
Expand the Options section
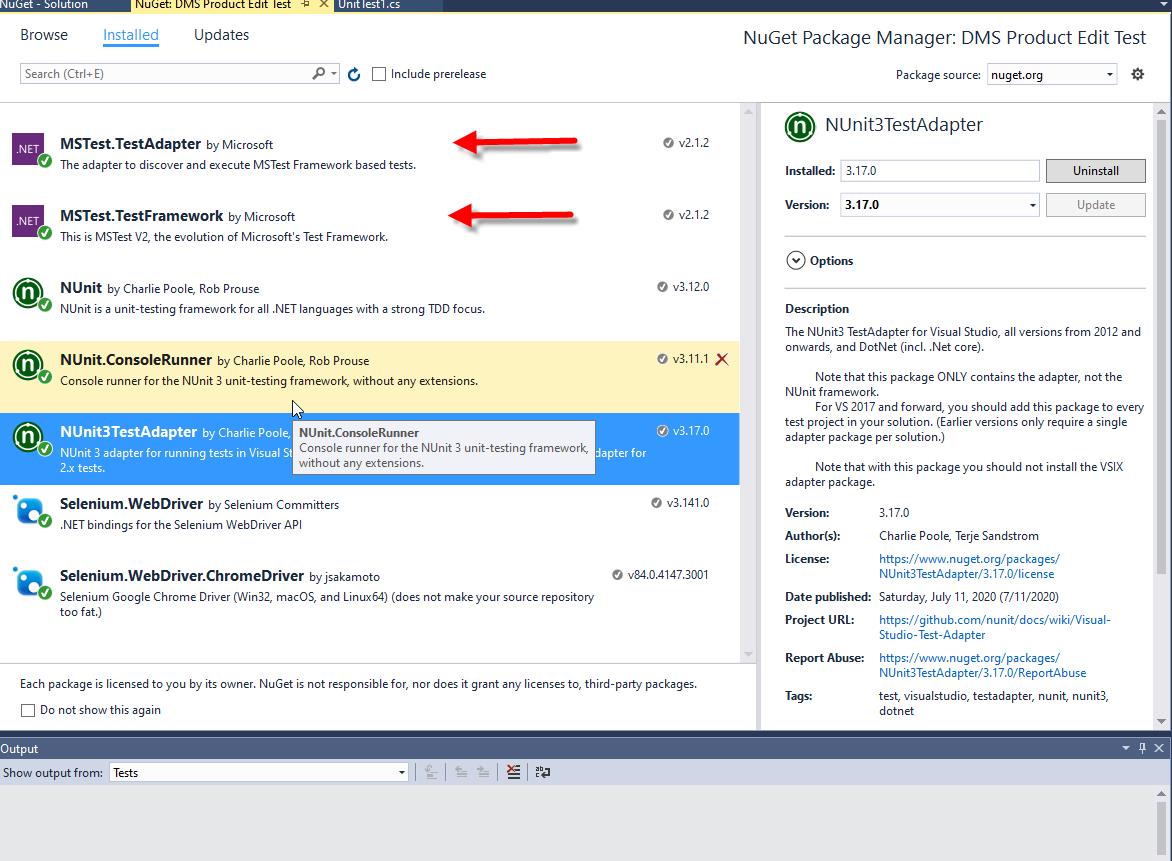pos(796,260)
